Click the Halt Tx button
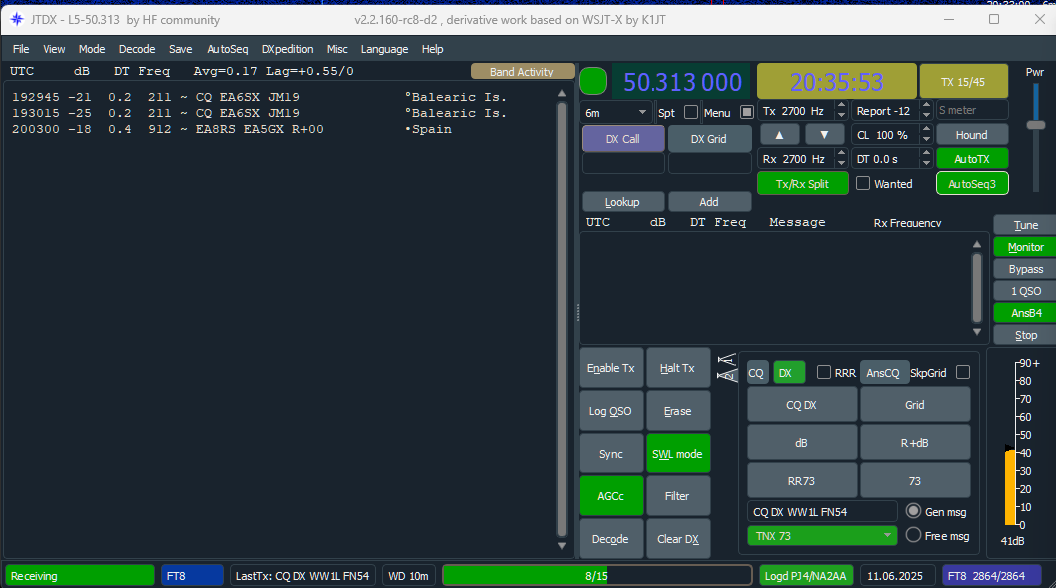Screen dimensions: 1056x588 point(678,368)
